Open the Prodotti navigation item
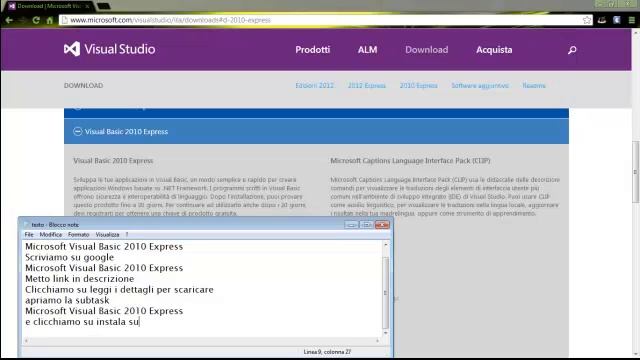This screenshot has height=360, width=640. [x=313, y=50]
